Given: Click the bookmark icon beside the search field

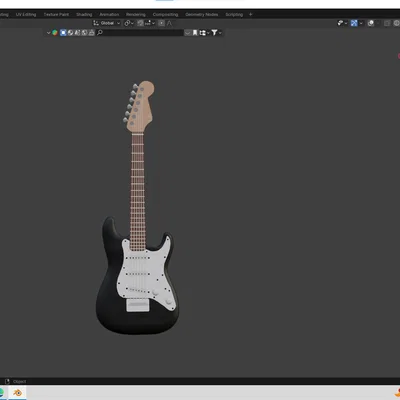Looking at the screenshot, I should pyautogui.click(x=195, y=33).
